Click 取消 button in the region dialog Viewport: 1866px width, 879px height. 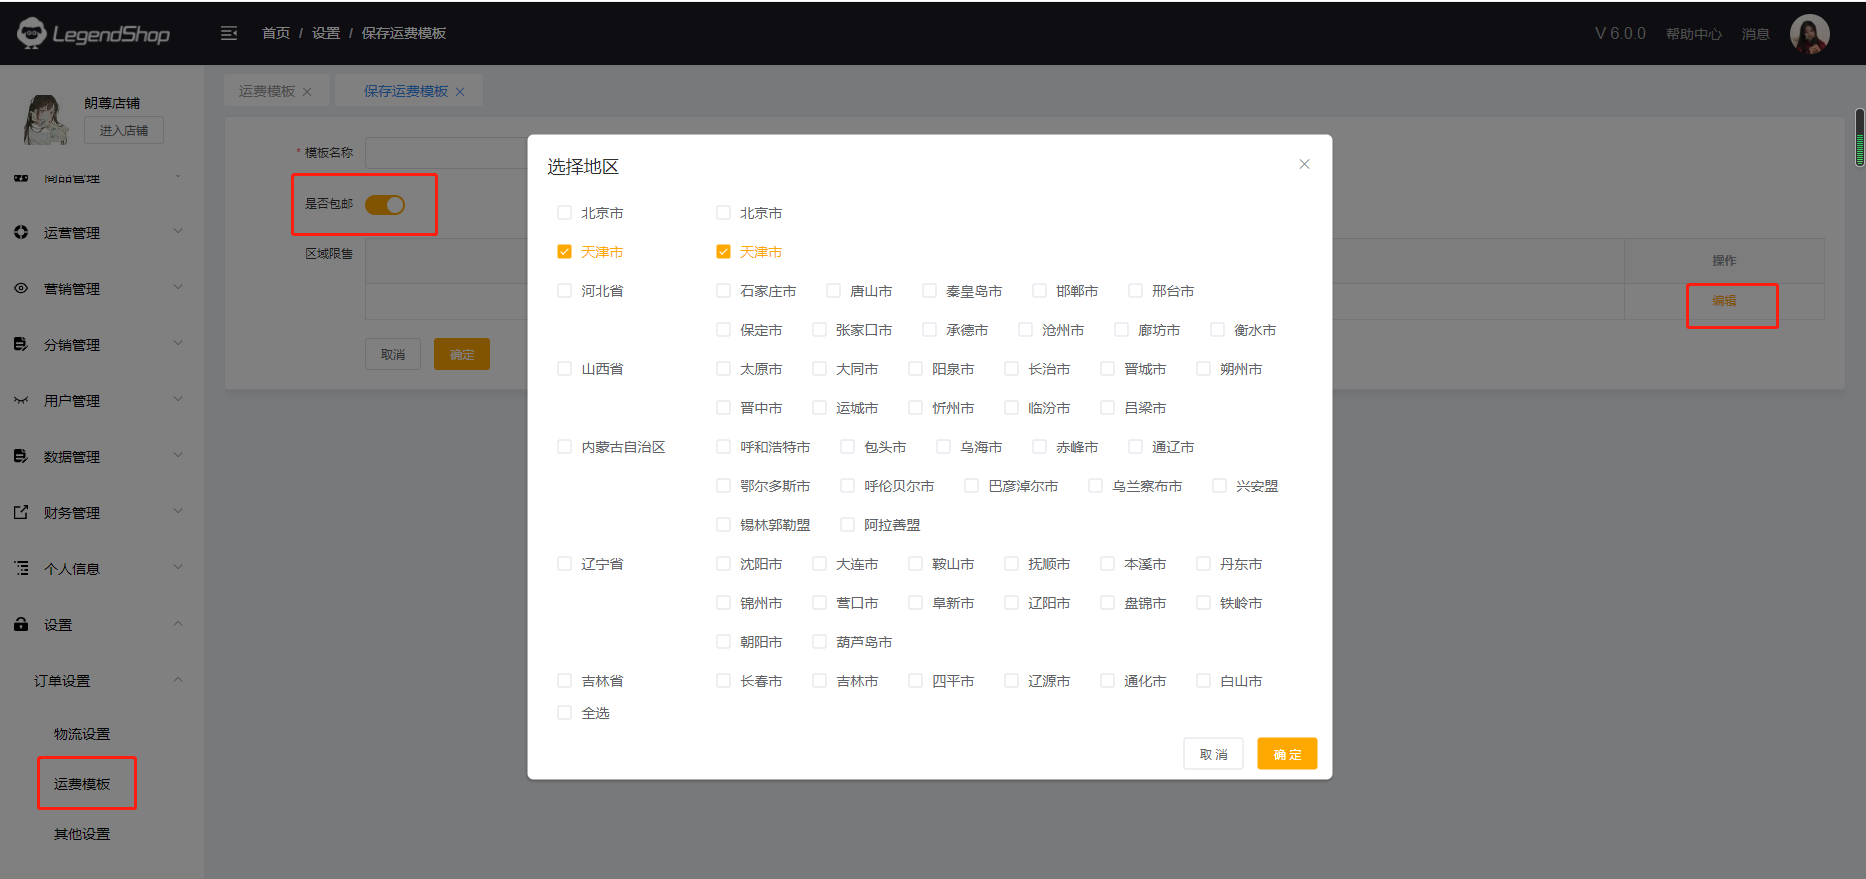[x=1213, y=754]
